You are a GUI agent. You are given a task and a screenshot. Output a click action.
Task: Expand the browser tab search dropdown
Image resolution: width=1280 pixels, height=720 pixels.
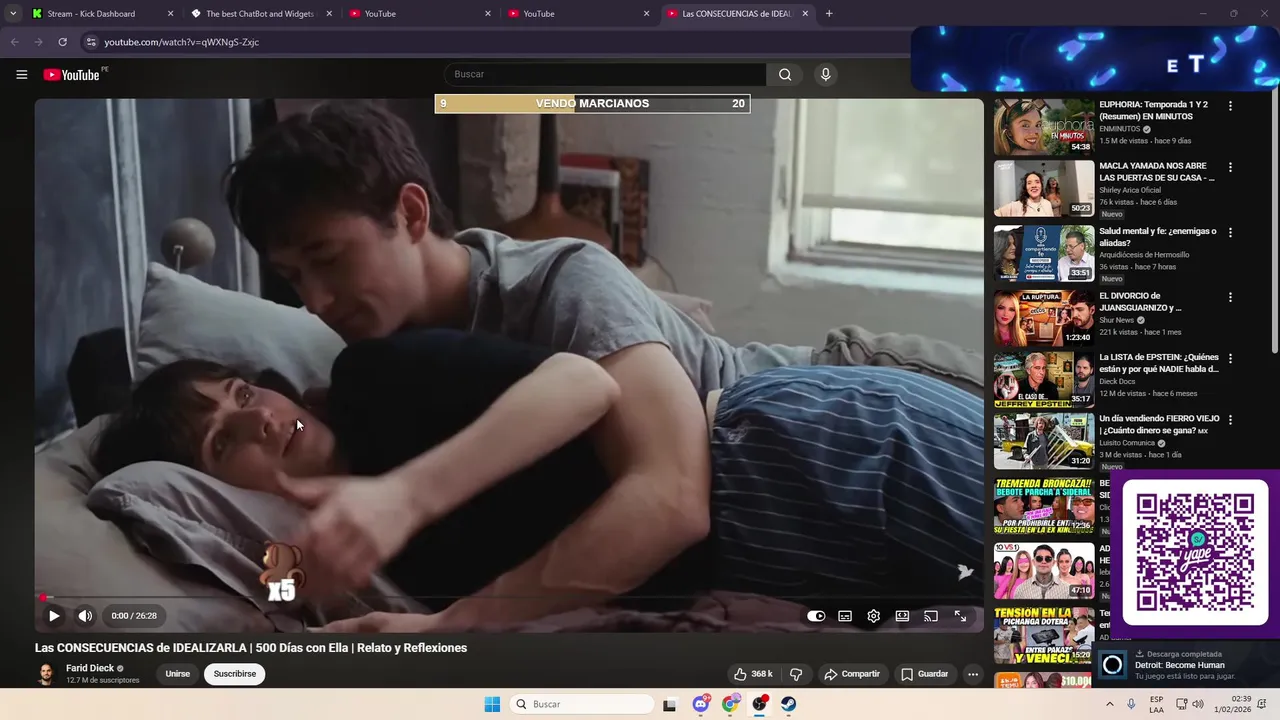[x=12, y=14]
